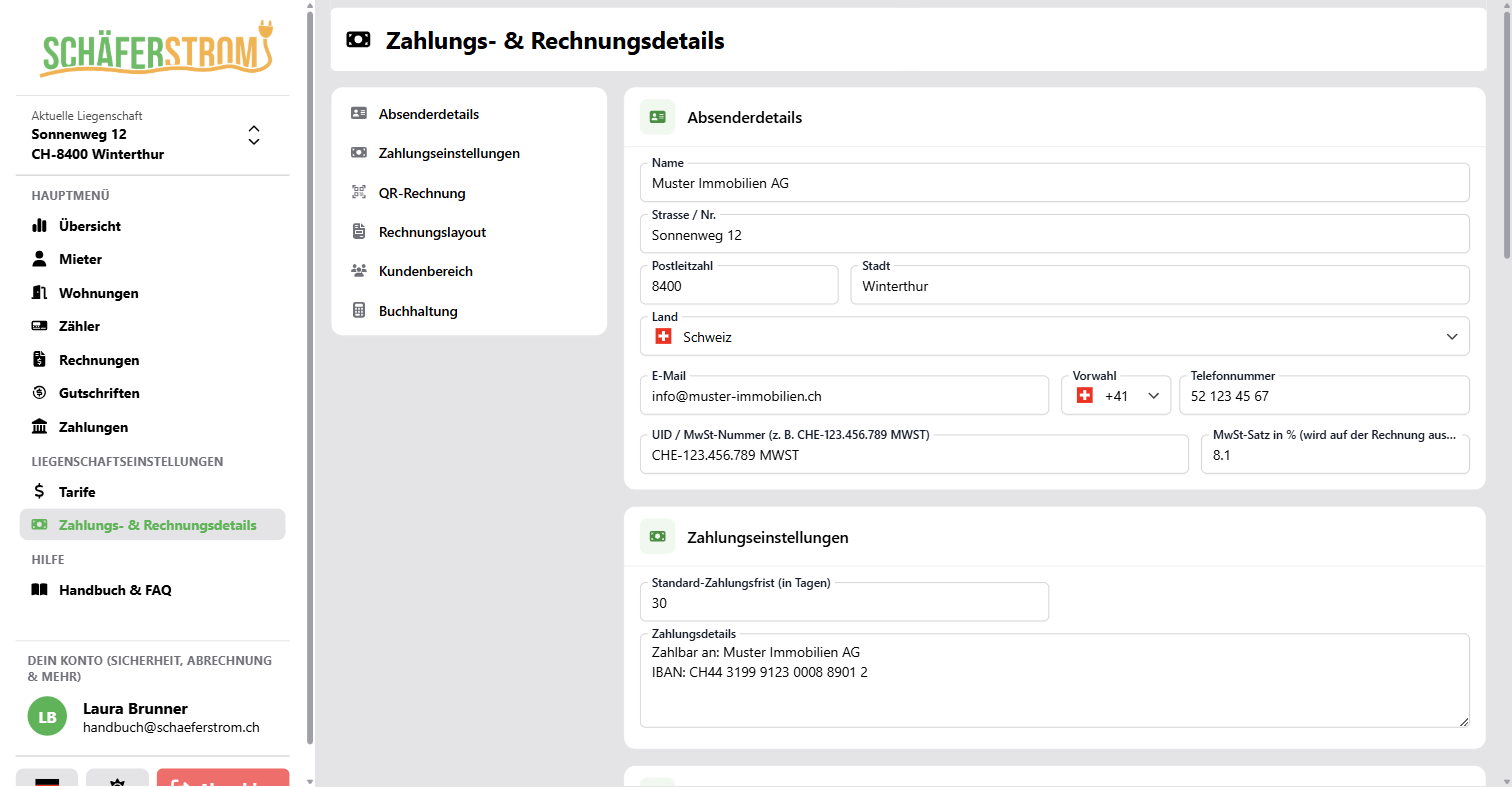This screenshot has height=787, width=1512.
Task: Click the green banknote icon in Zahlungseinstellungen card header
Action: [x=657, y=537]
